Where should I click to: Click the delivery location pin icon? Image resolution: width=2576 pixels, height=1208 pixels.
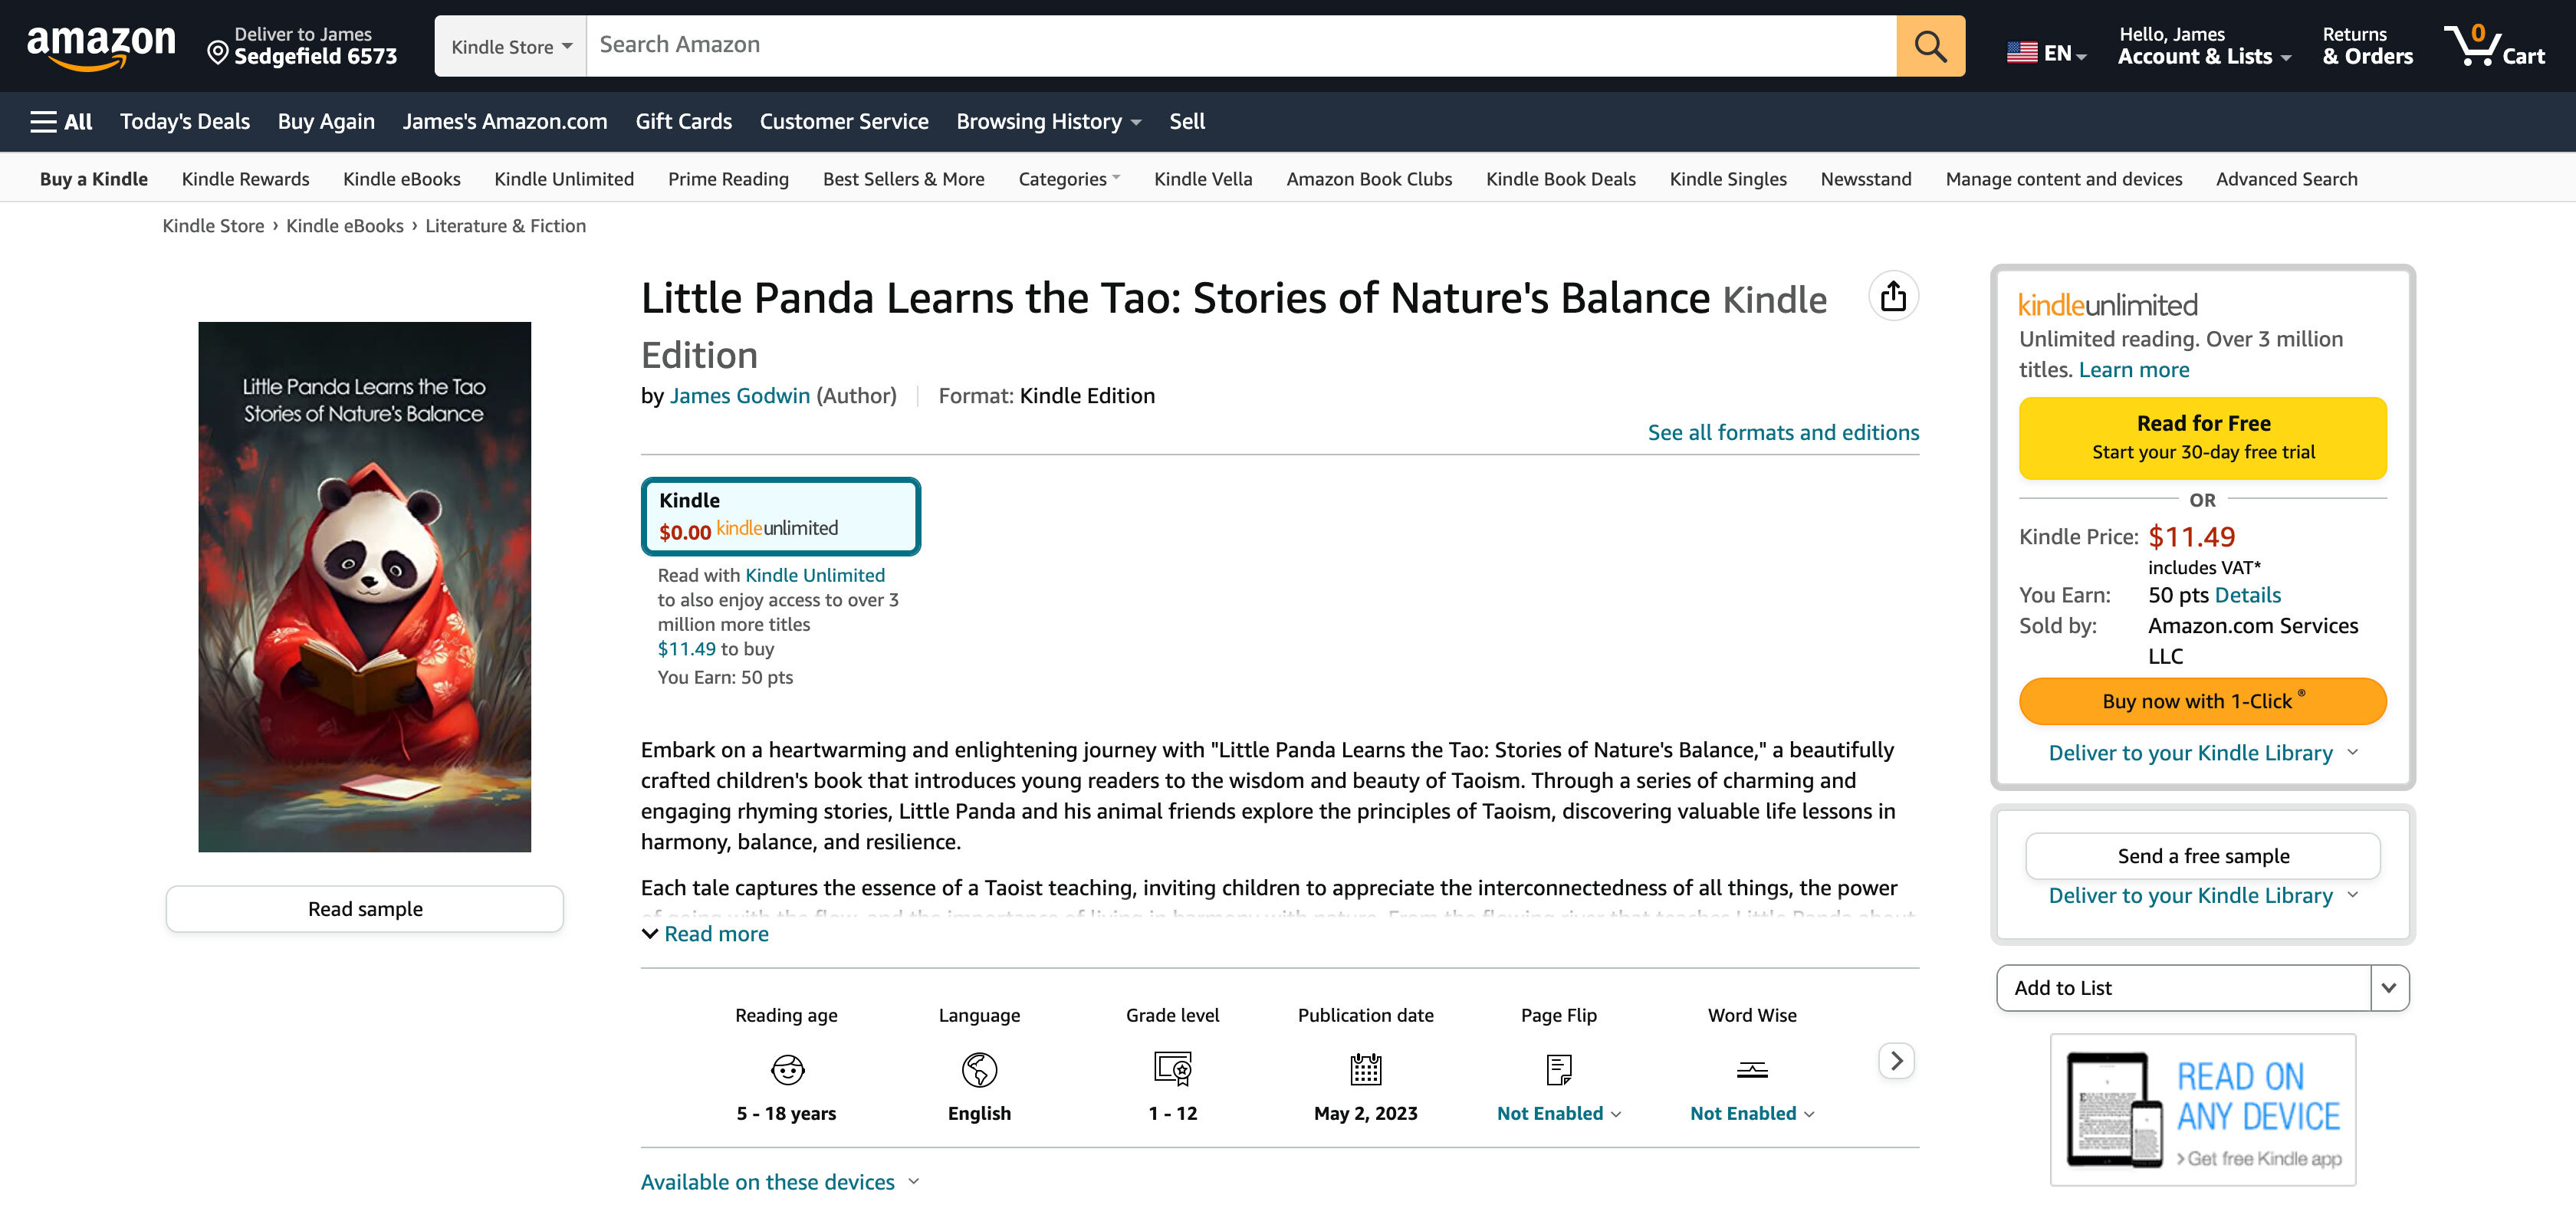(217, 52)
